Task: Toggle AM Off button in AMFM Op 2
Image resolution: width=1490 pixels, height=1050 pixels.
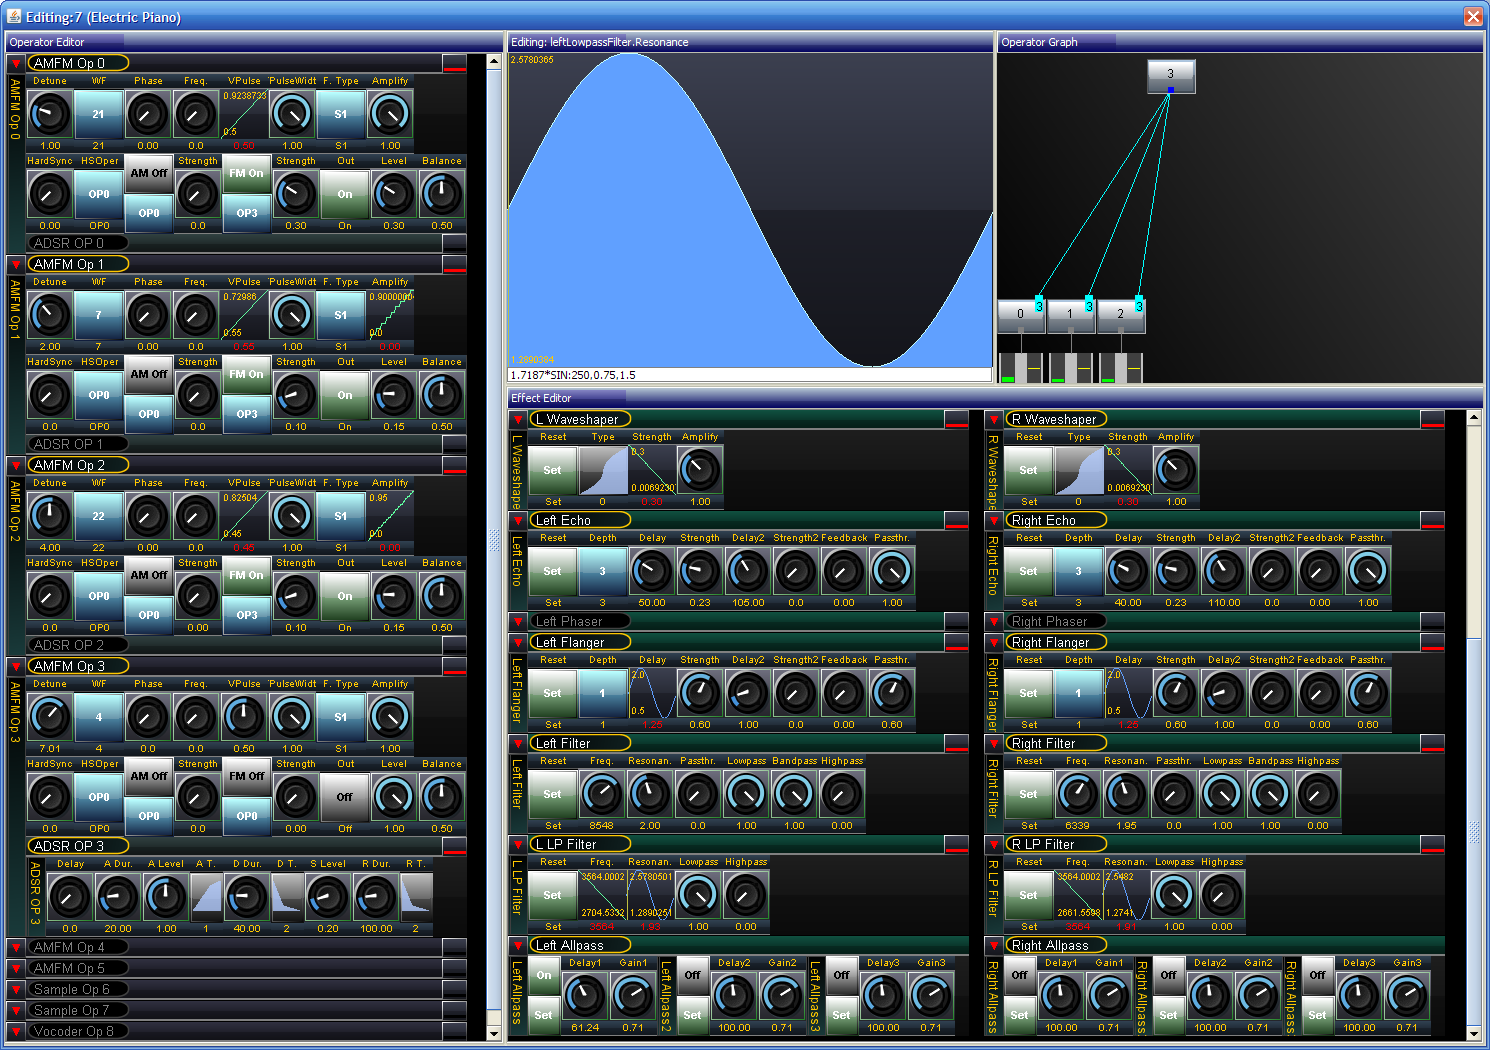Action: point(148,576)
